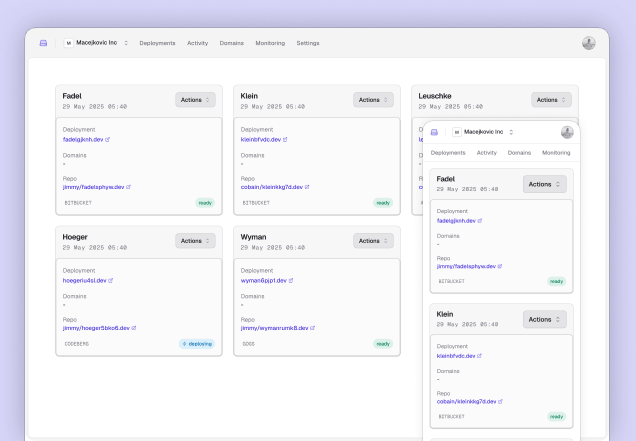Click external link icon beside wyman6pjp1.dev
Image resolution: width=636 pixels, height=441 pixels.
tap(291, 280)
